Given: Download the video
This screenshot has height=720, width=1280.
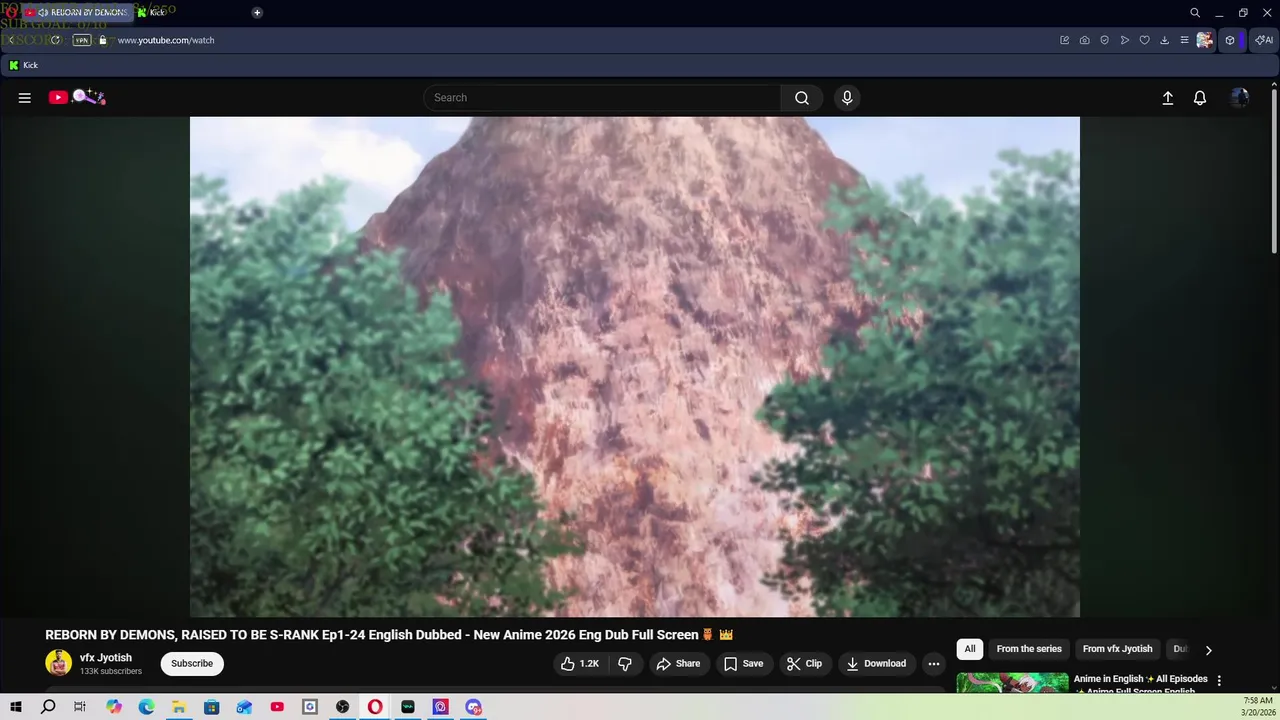Looking at the screenshot, I should coord(876,664).
